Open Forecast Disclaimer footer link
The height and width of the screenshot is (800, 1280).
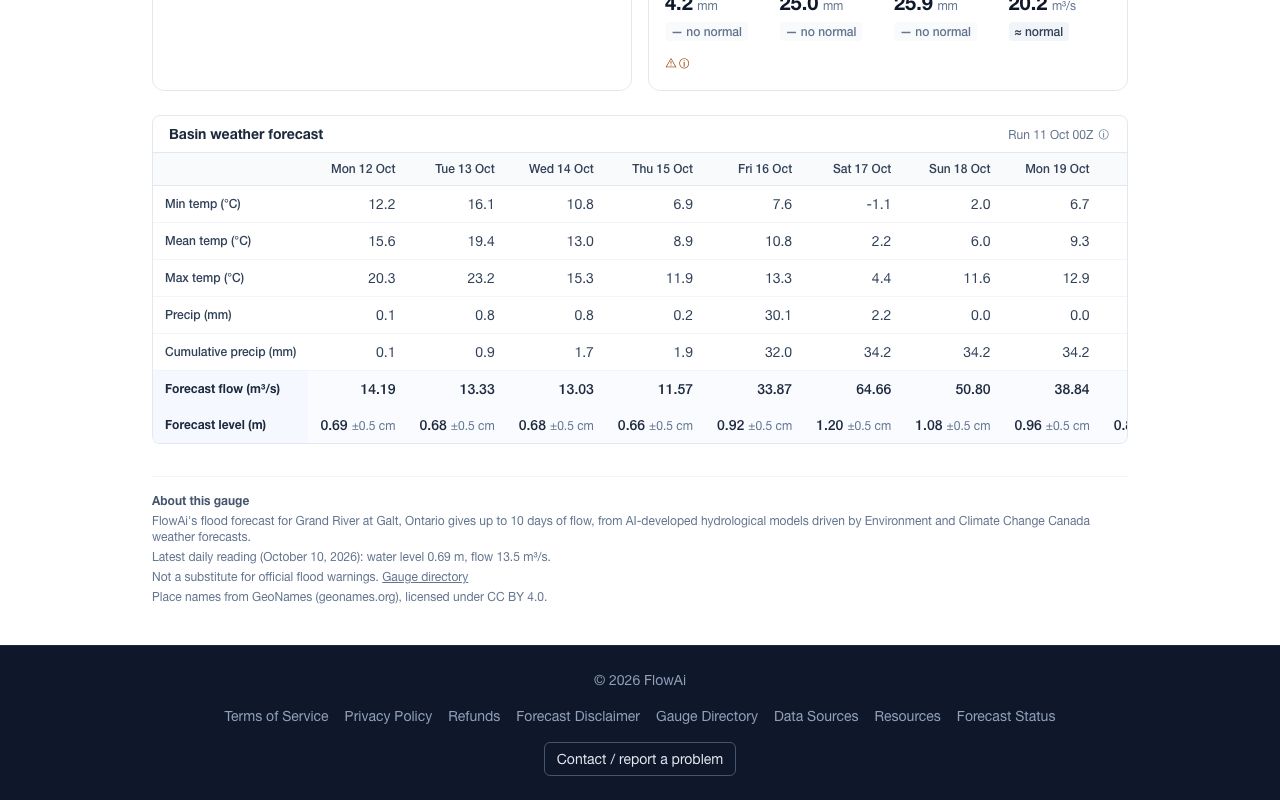pos(578,716)
